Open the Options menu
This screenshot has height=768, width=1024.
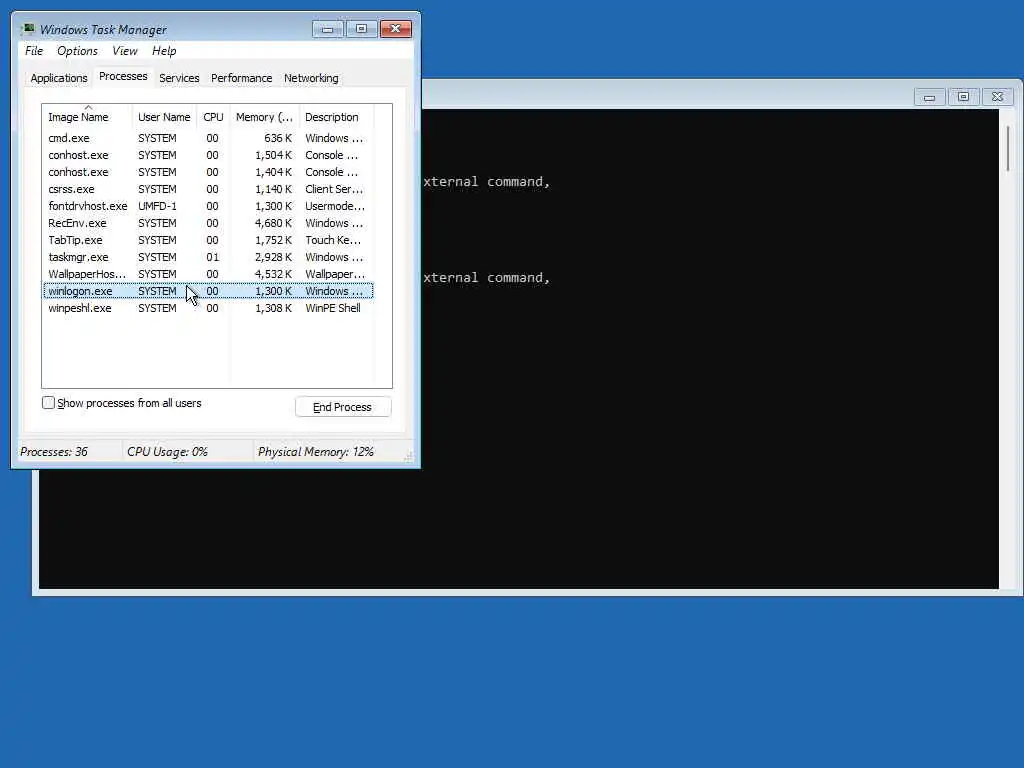point(77,51)
